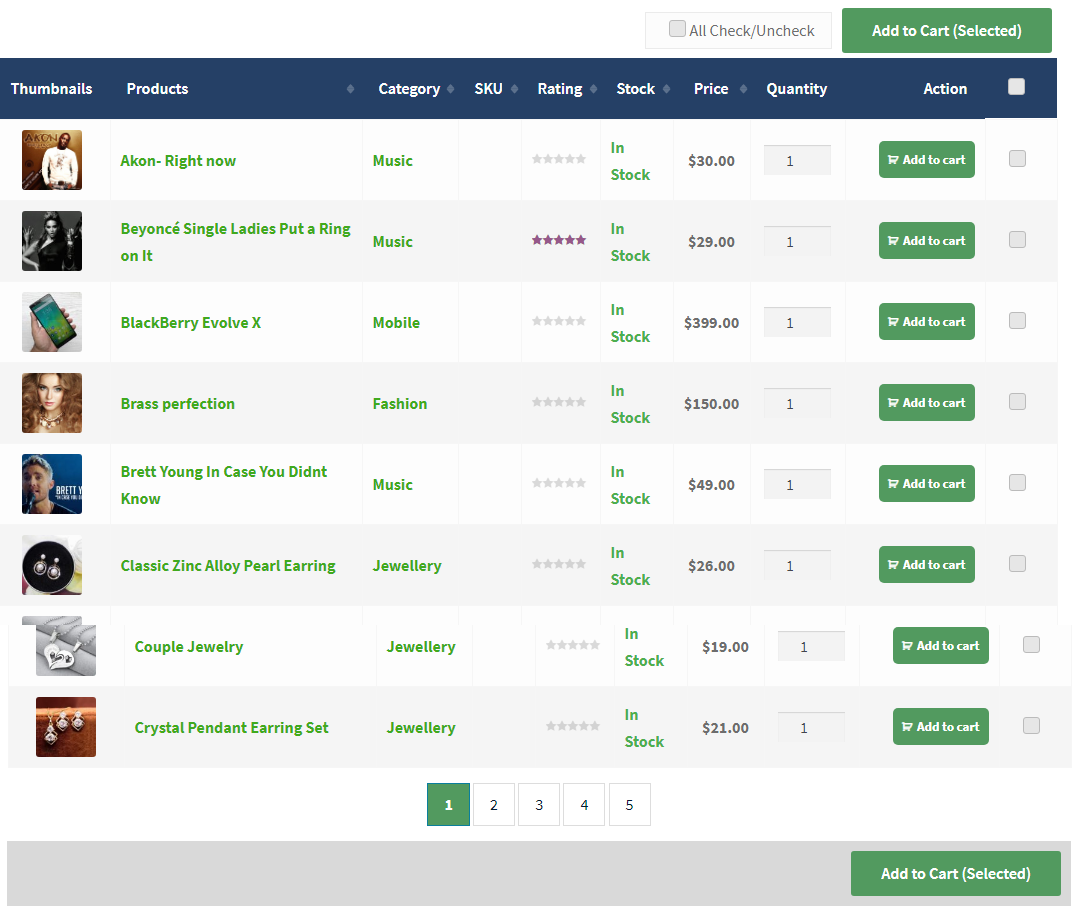Toggle select-all checkbox in table header

pyautogui.click(x=1017, y=87)
